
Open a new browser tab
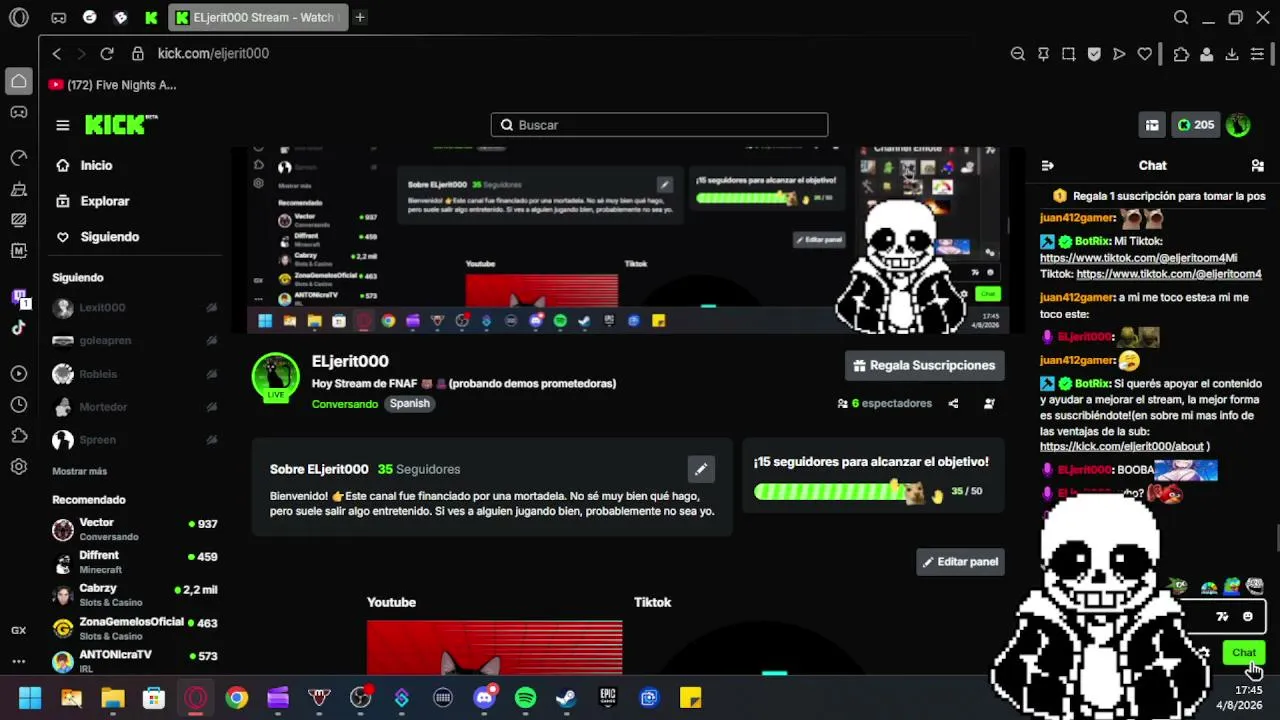pyautogui.click(x=360, y=17)
